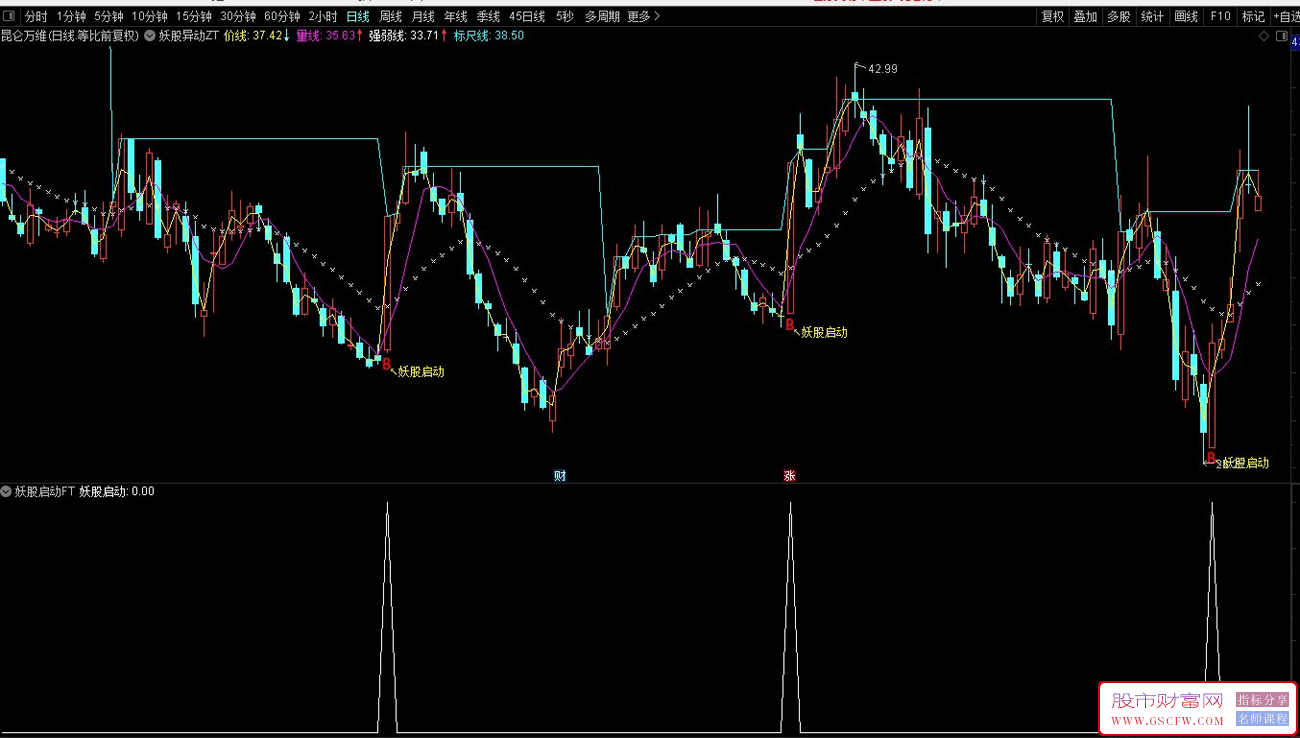The image size is (1300, 738).
Task: Open the 画线 drawing tools
Action: (x=1186, y=16)
